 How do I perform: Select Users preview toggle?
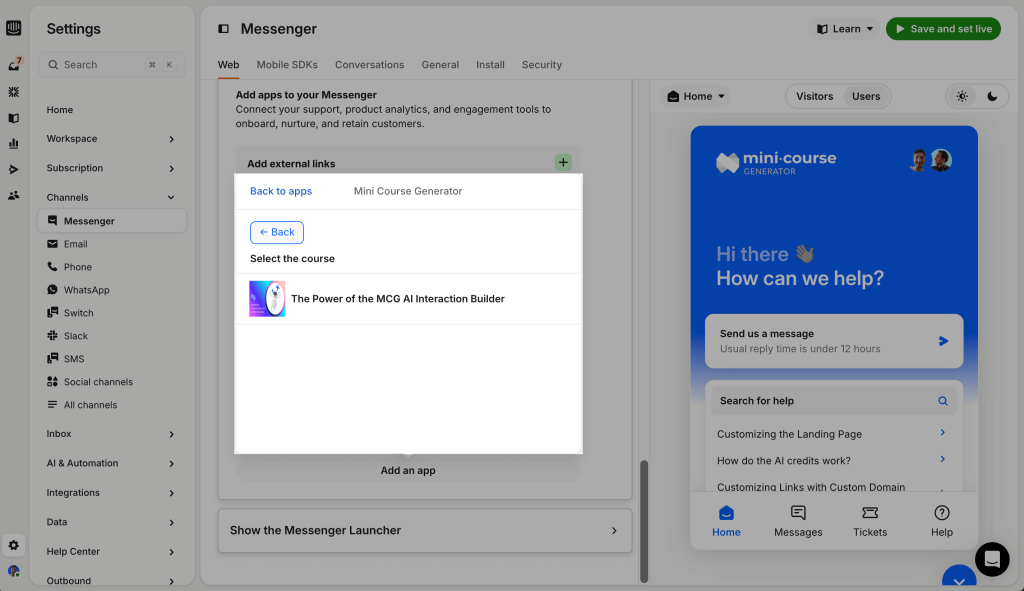click(866, 96)
